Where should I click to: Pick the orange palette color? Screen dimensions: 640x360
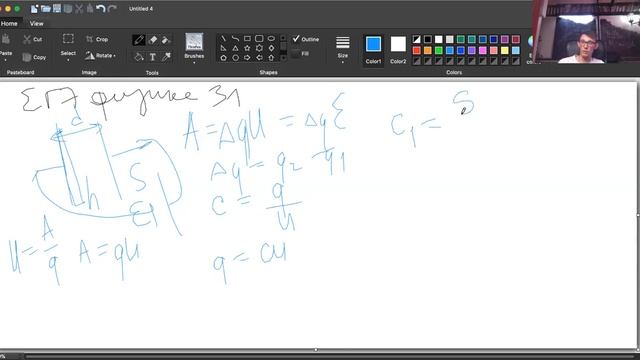tap(427, 50)
